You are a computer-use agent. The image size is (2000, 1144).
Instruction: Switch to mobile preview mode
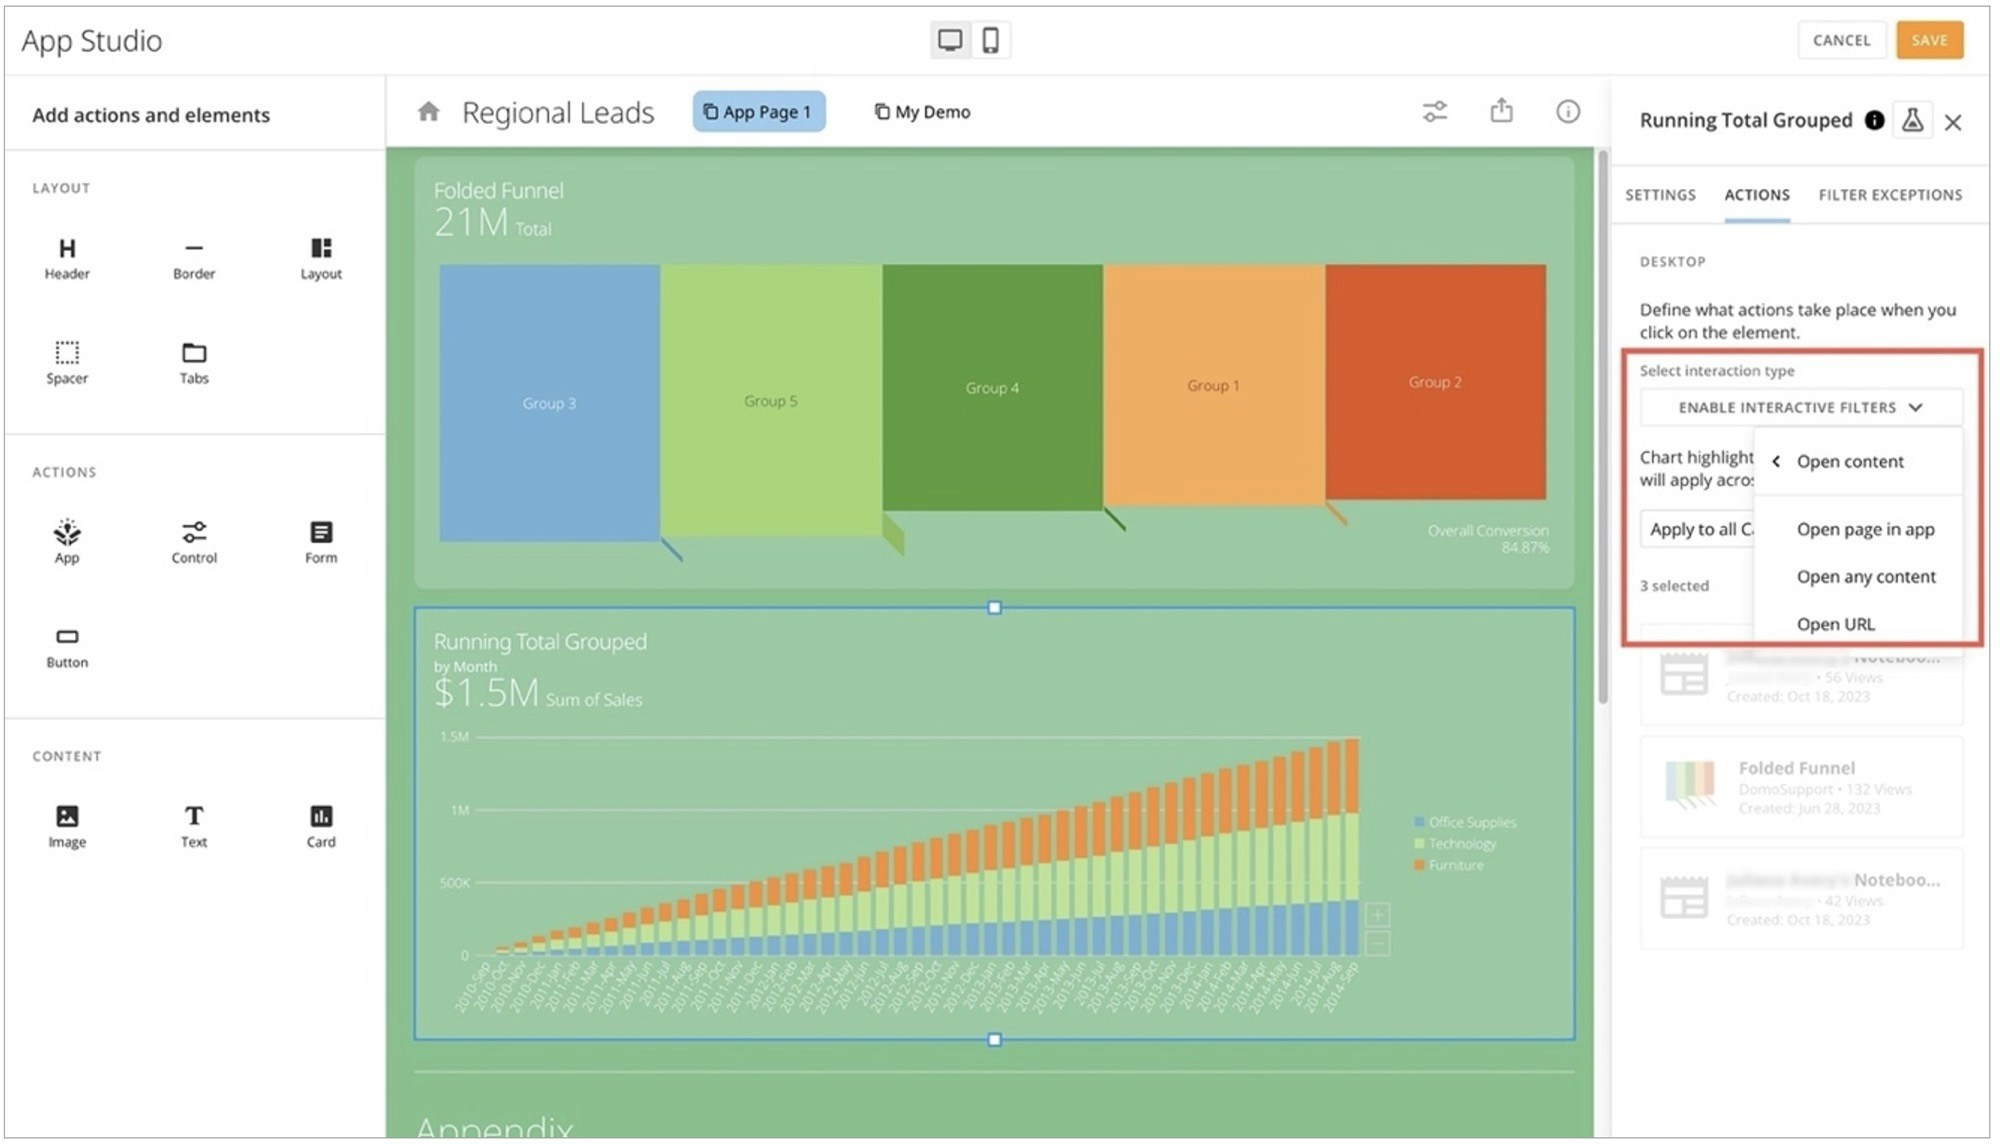click(x=990, y=40)
